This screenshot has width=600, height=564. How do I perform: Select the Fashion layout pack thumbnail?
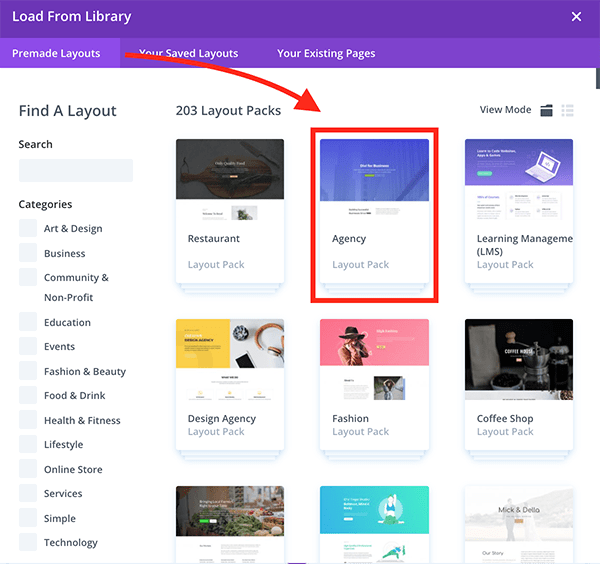click(x=374, y=360)
